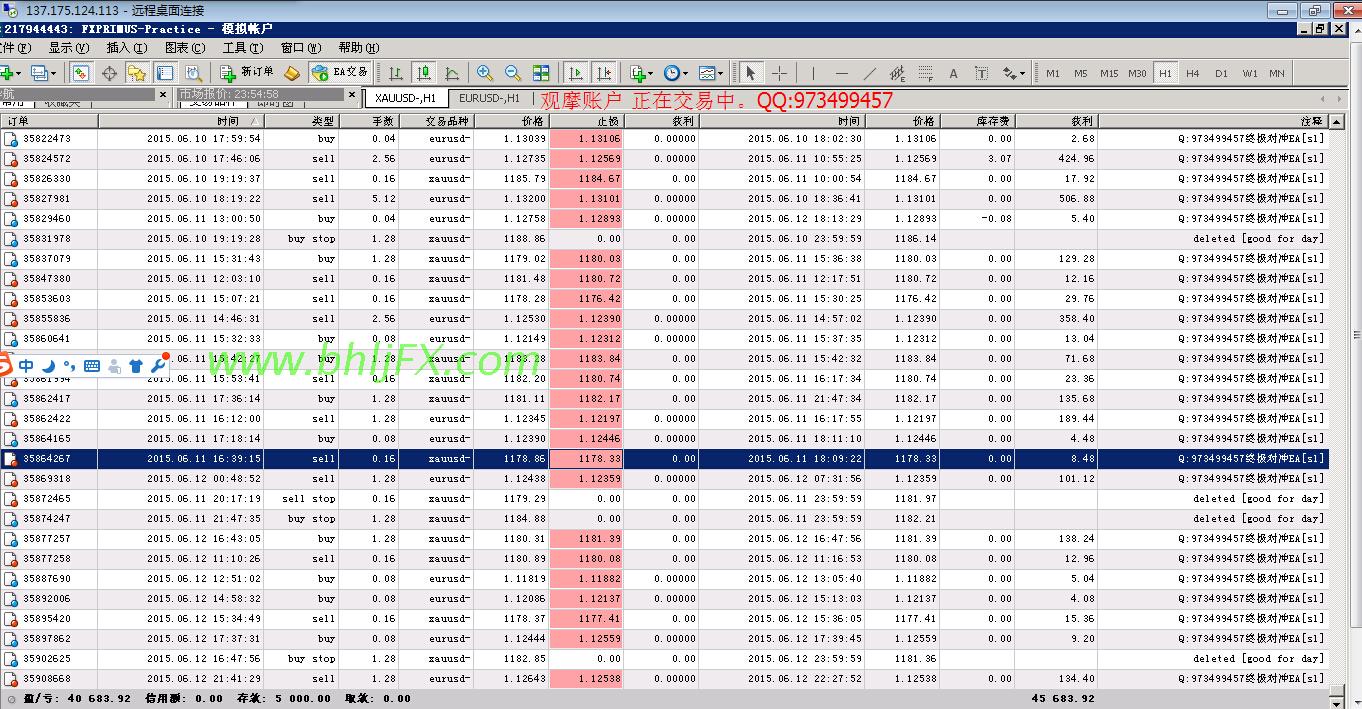
Task: Open the 图表 menu
Action: pyautogui.click(x=184, y=47)
